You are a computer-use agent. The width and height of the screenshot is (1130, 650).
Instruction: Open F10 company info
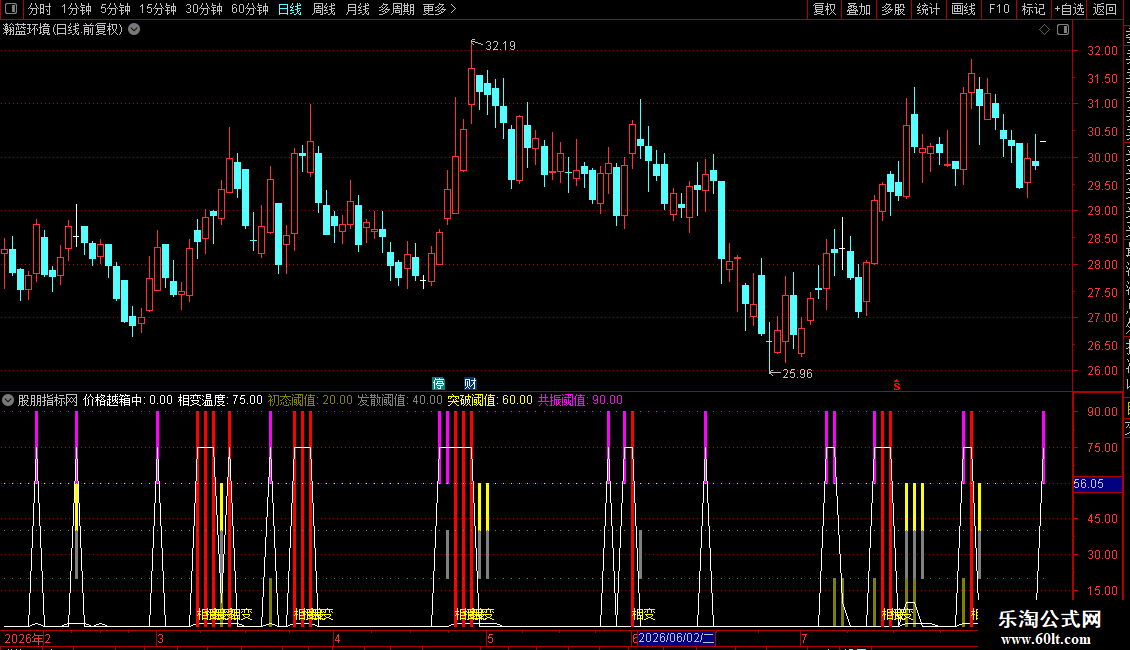pos(999,9)
